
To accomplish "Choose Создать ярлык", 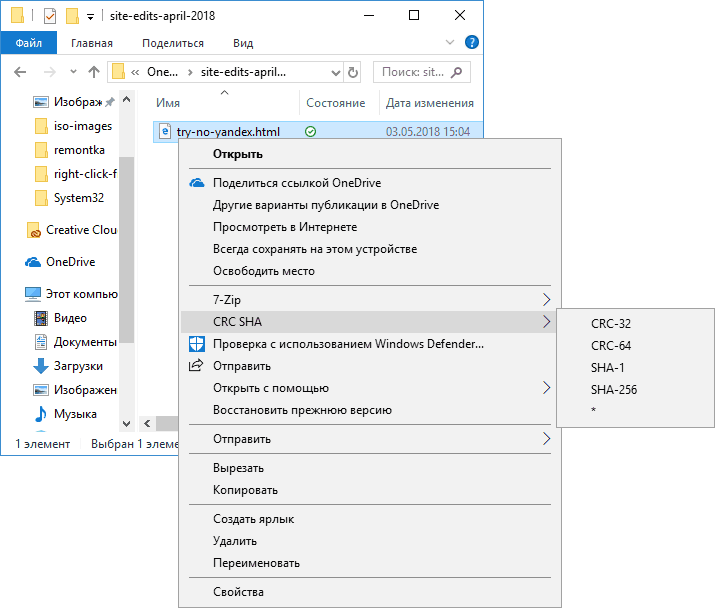I will (x=370, y=519).
